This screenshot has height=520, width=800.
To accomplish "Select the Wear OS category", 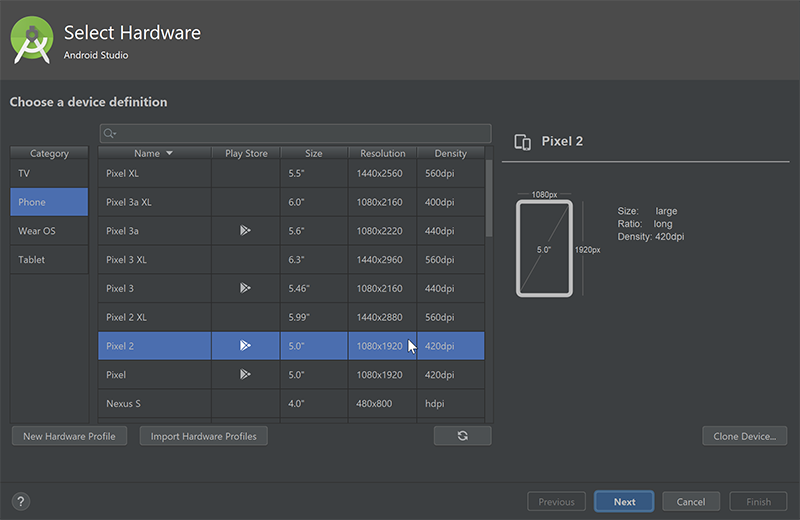I will [x=49, y=231].
